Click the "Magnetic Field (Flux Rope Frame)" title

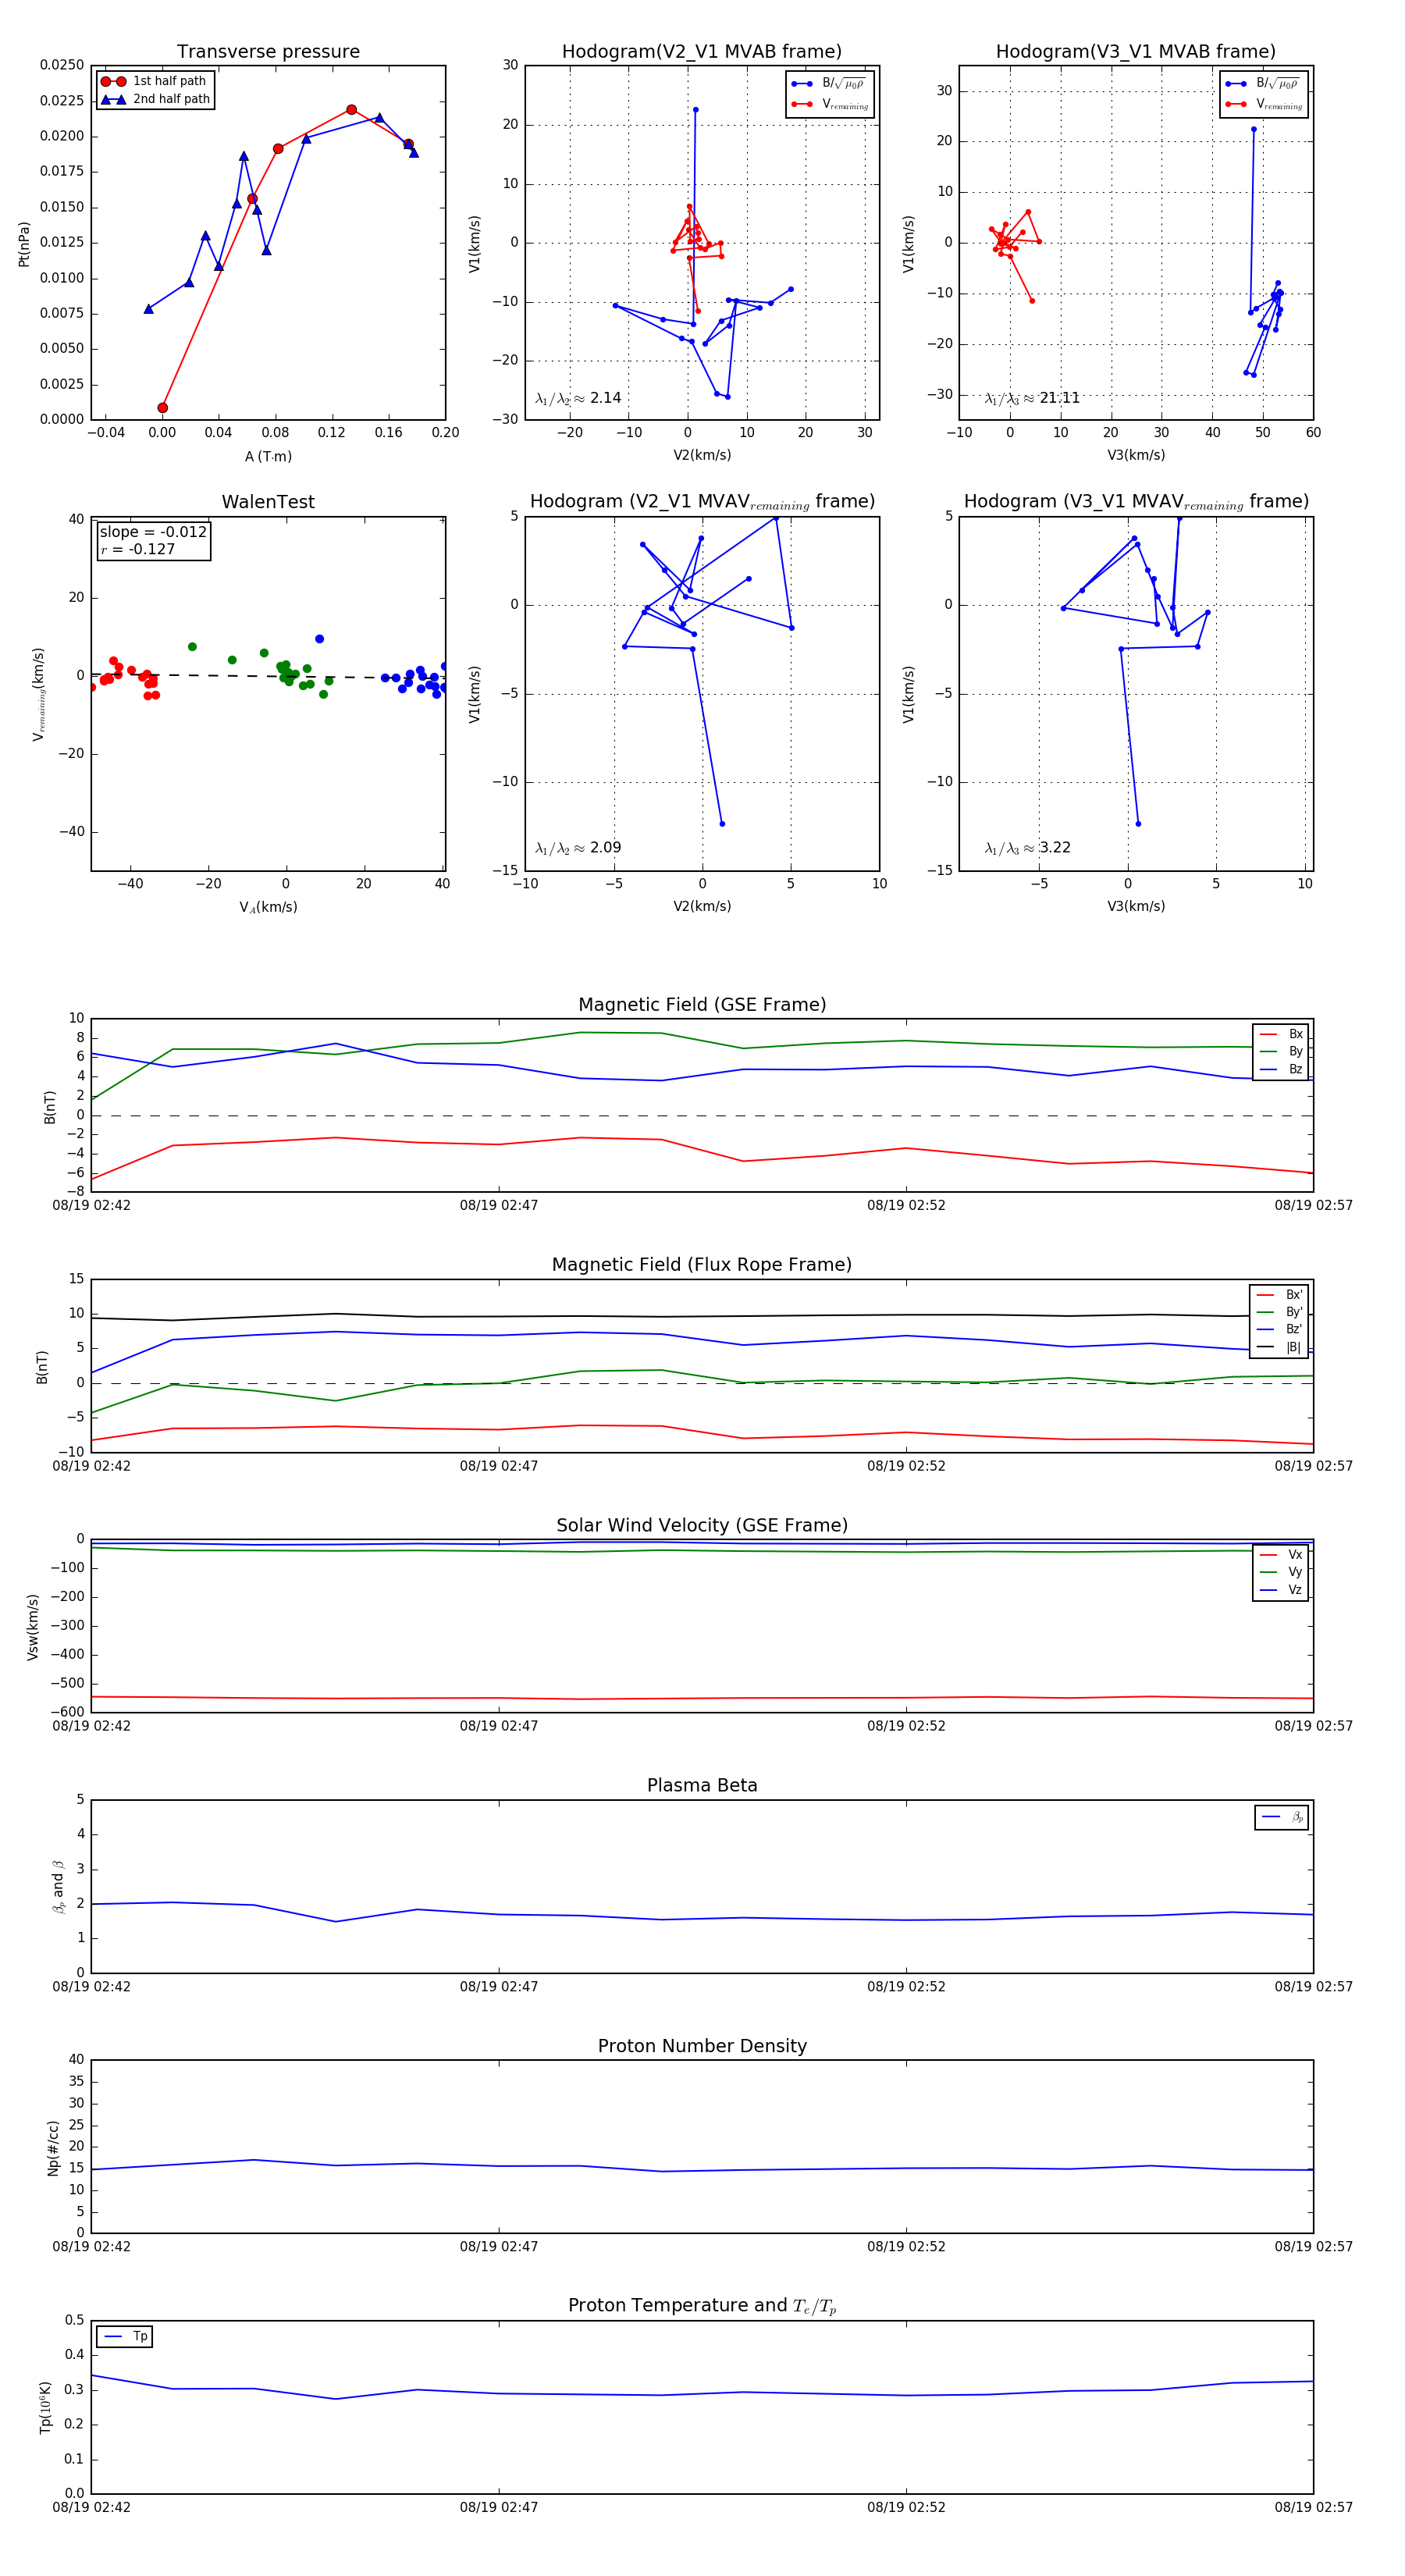coord(702,1265)
